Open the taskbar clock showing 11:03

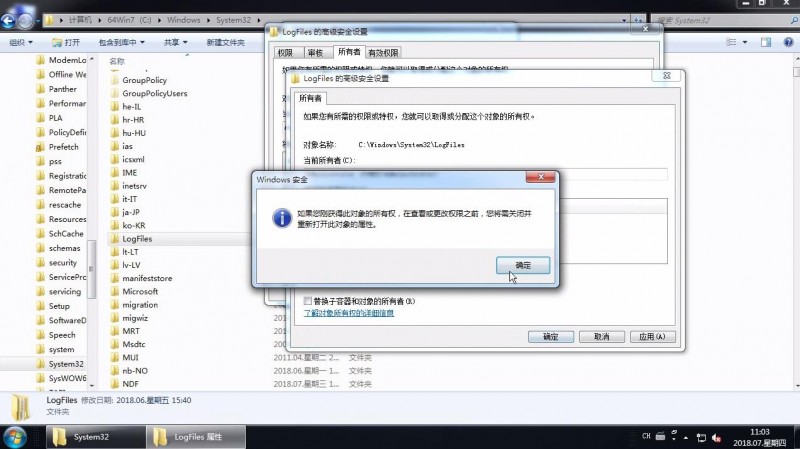coord(760,437)
